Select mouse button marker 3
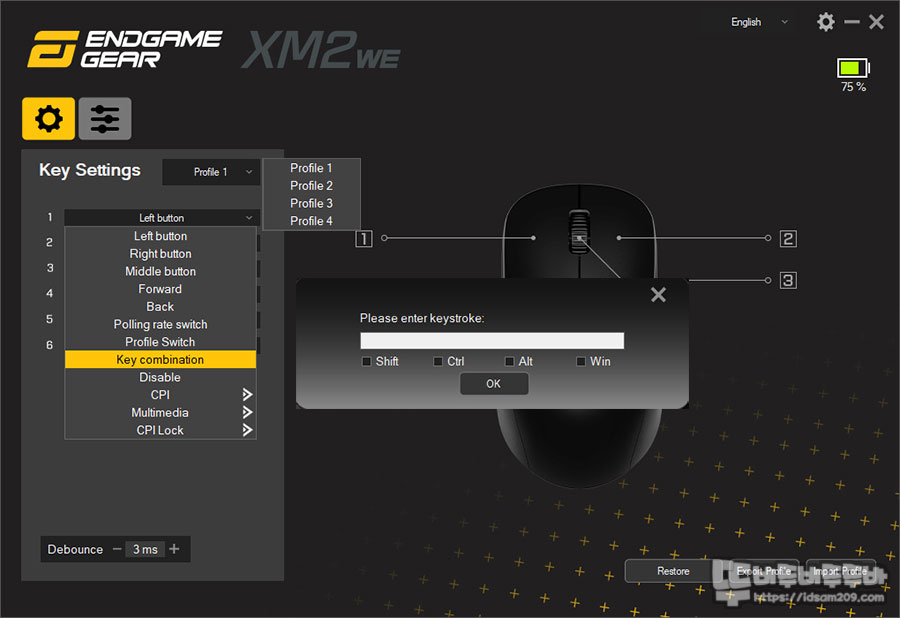 788,281
